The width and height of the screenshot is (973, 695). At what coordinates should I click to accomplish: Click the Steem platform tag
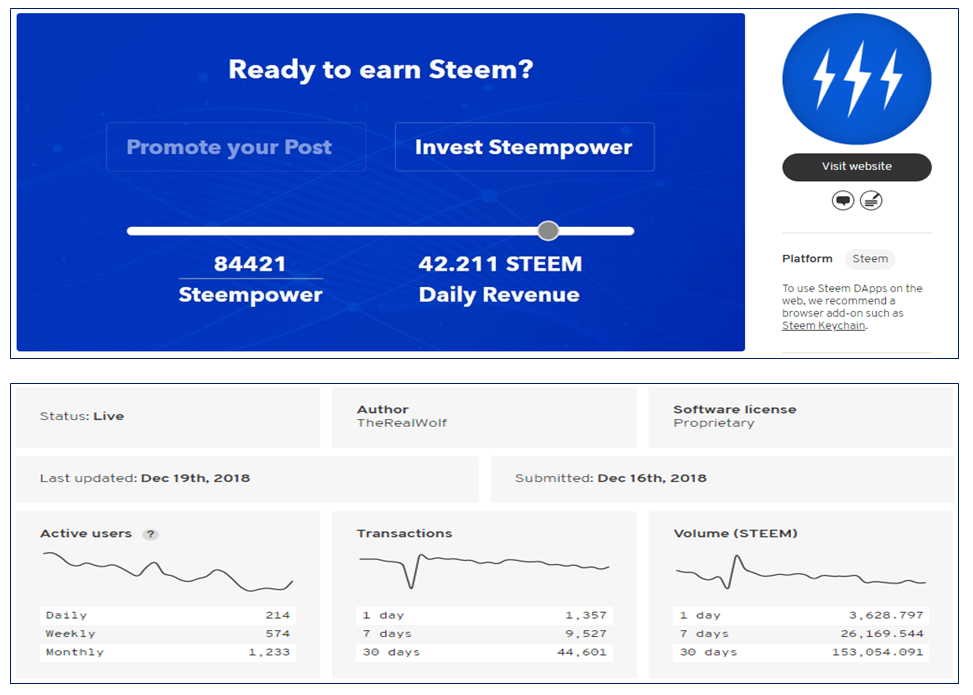(869, 259)
